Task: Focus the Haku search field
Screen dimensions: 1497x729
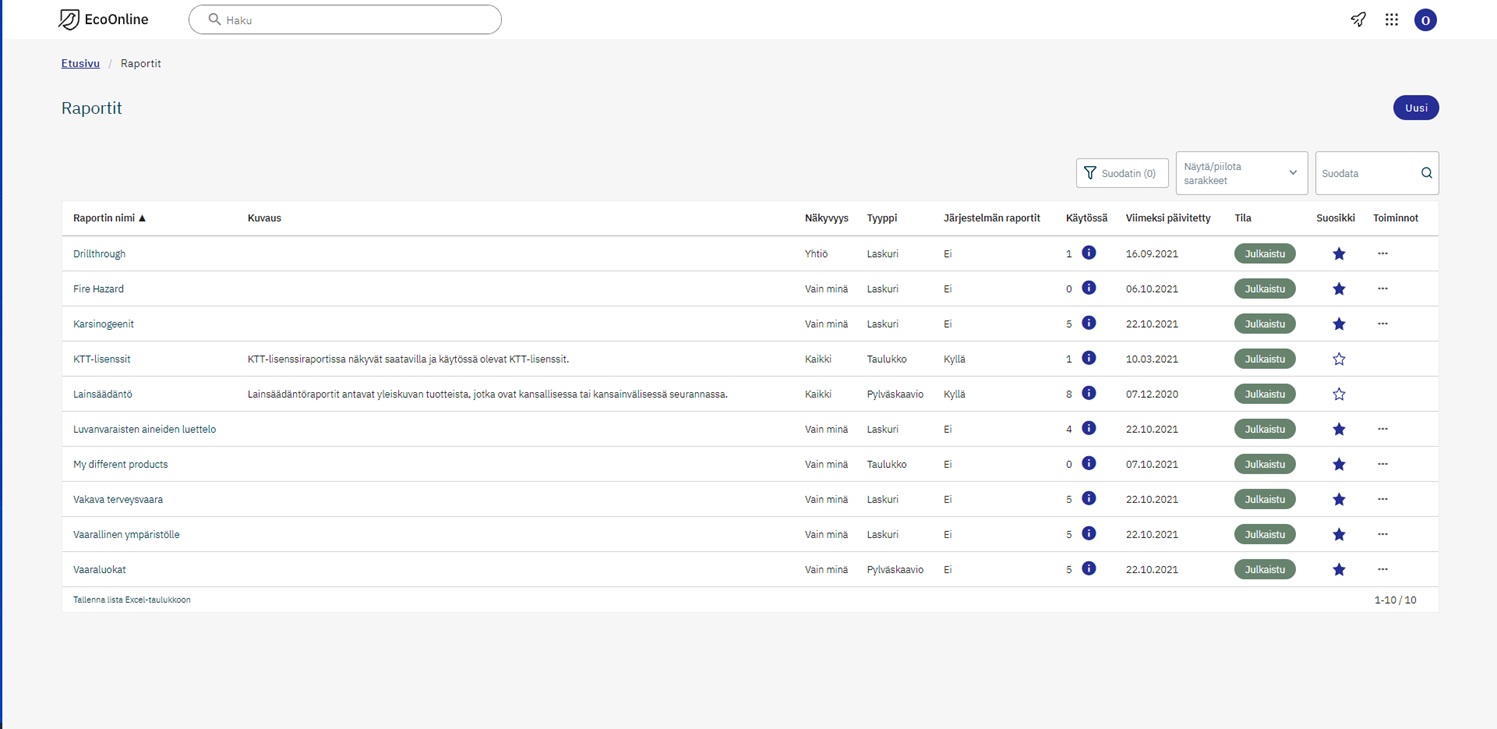Action: click(345, 19)
